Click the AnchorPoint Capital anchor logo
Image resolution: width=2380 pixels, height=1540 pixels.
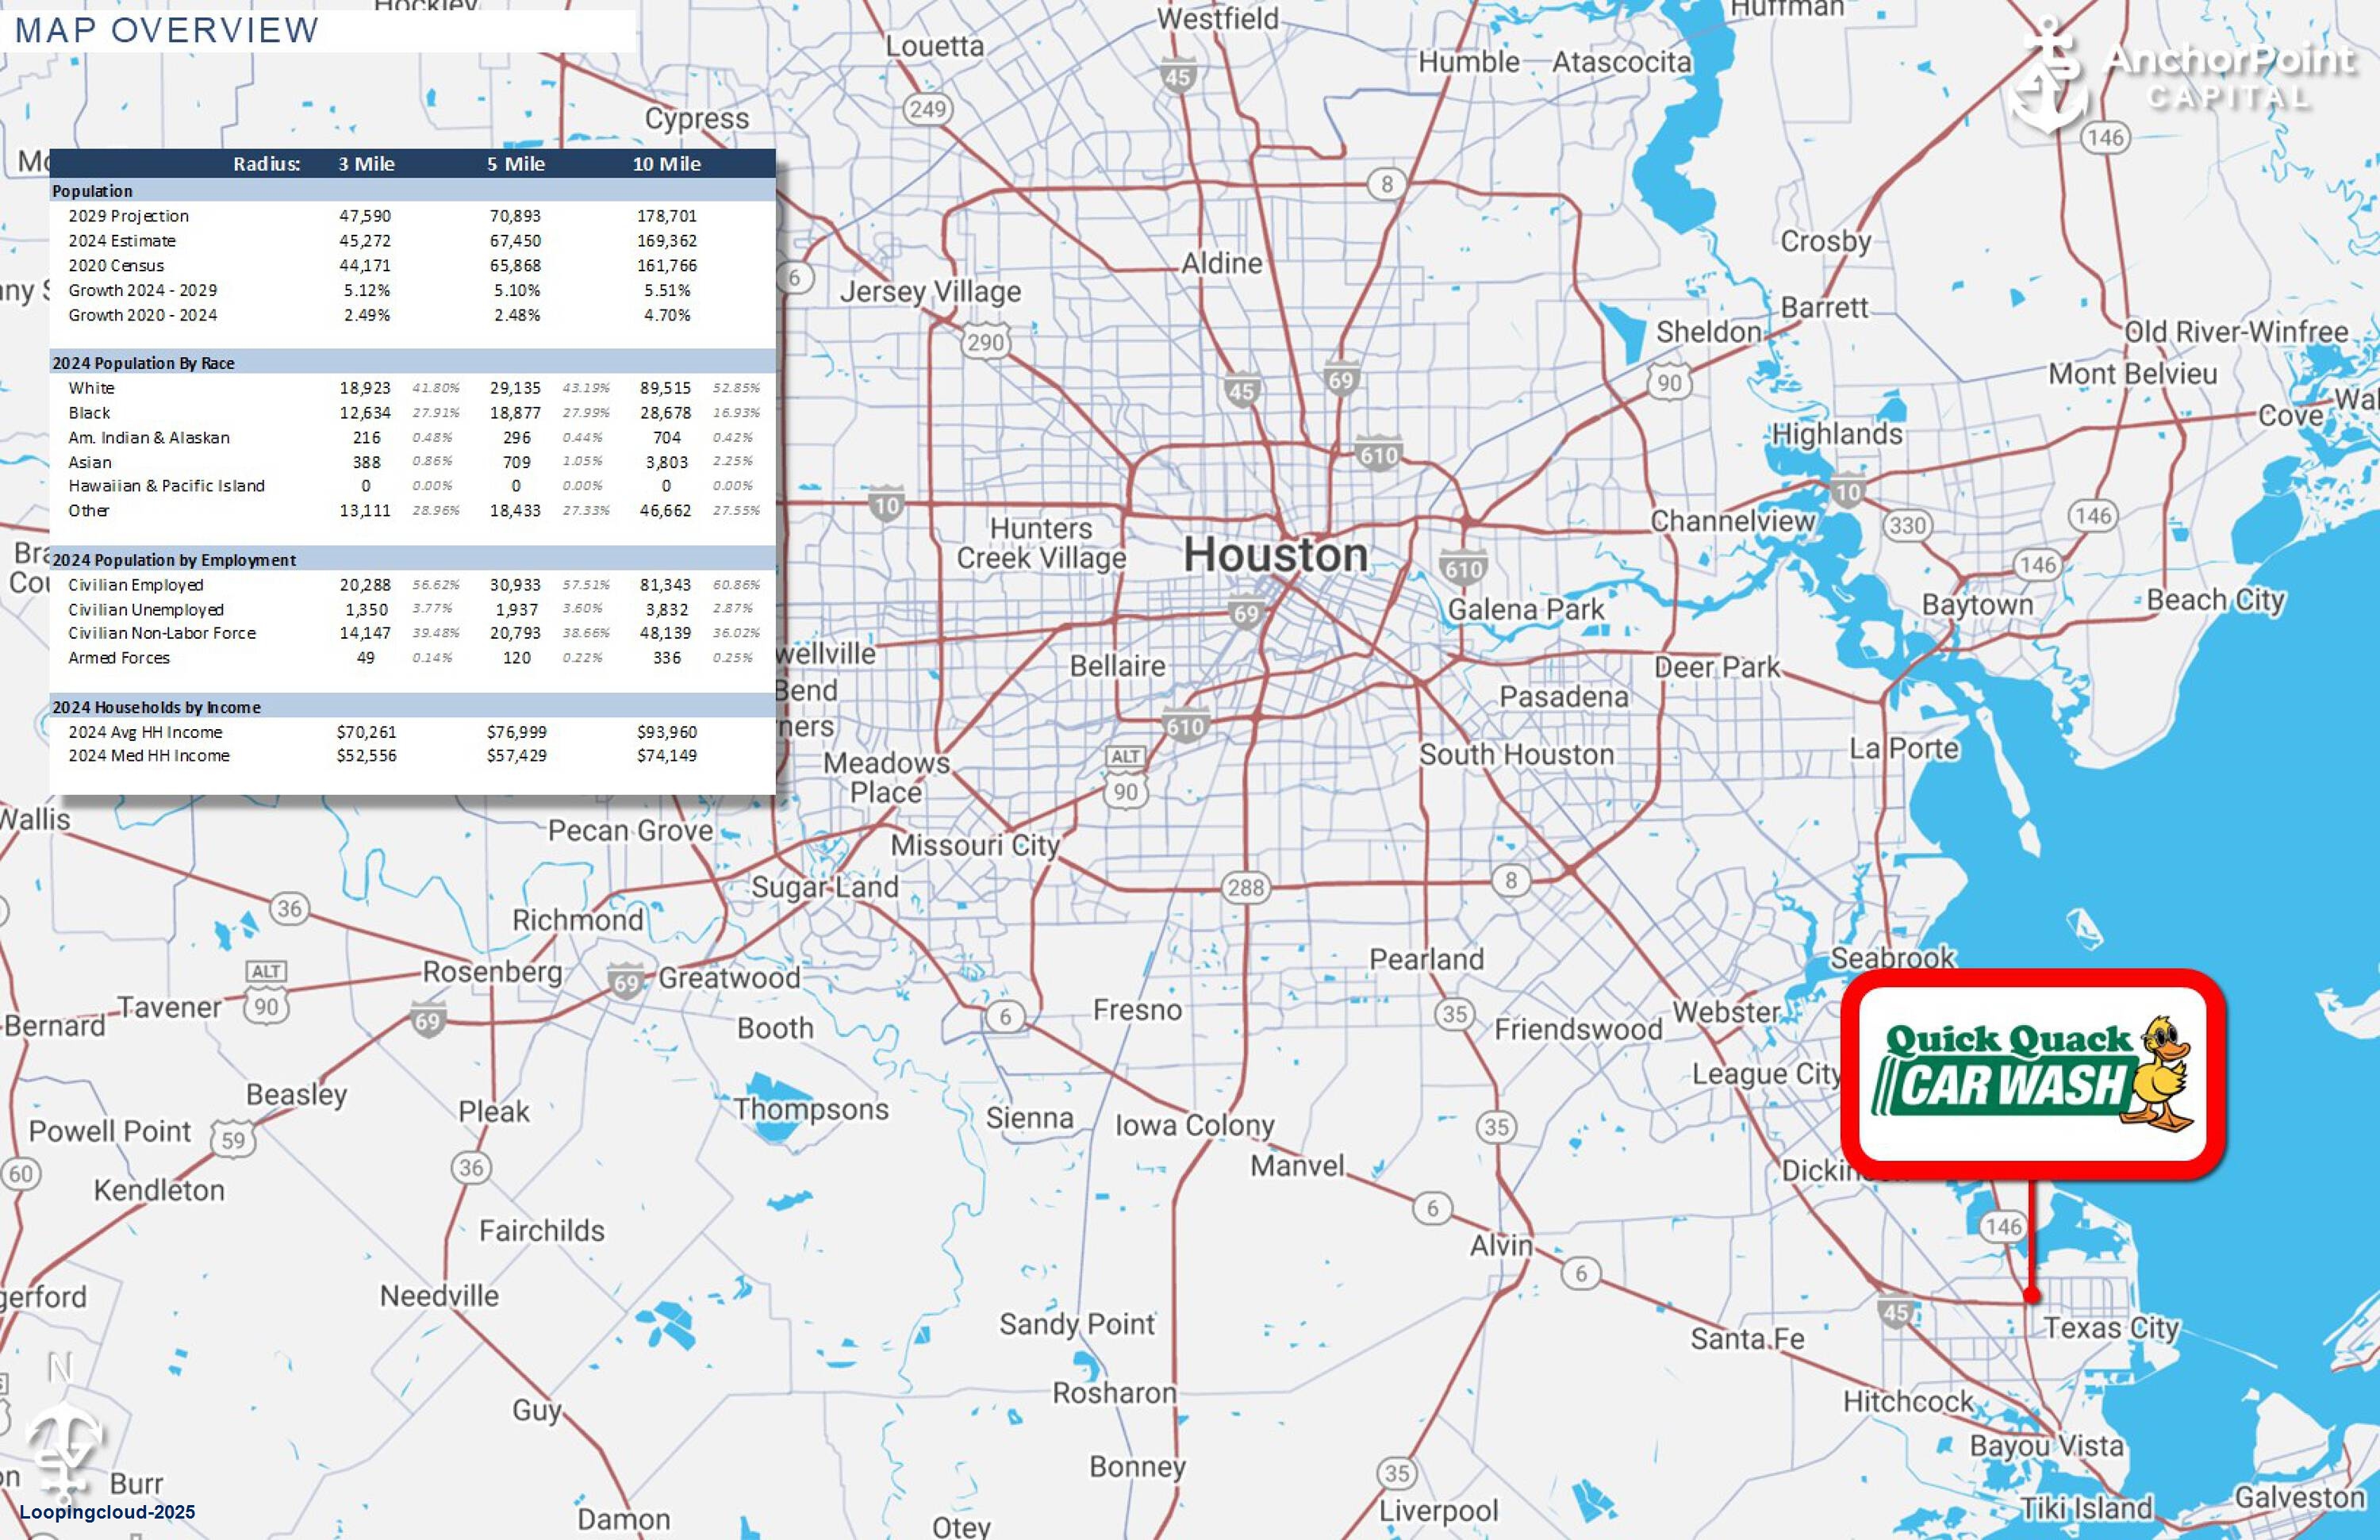pos(2050,75)
